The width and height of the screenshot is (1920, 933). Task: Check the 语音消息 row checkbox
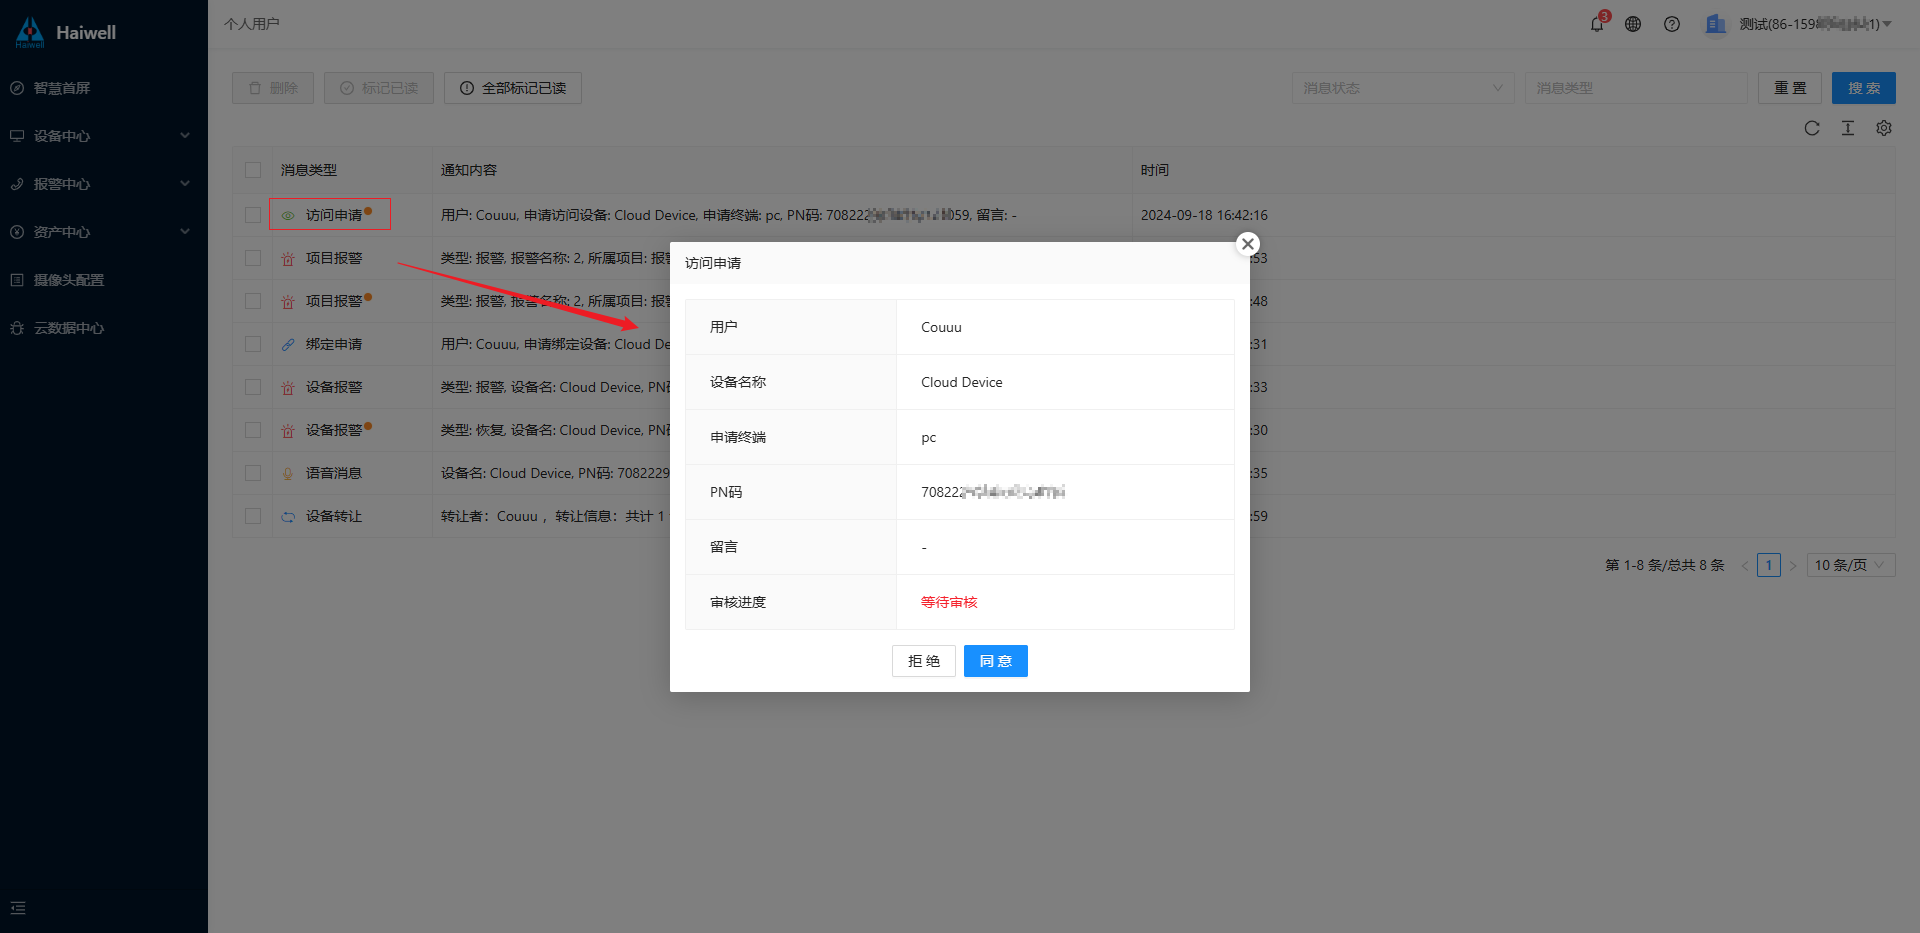(253, 473)
